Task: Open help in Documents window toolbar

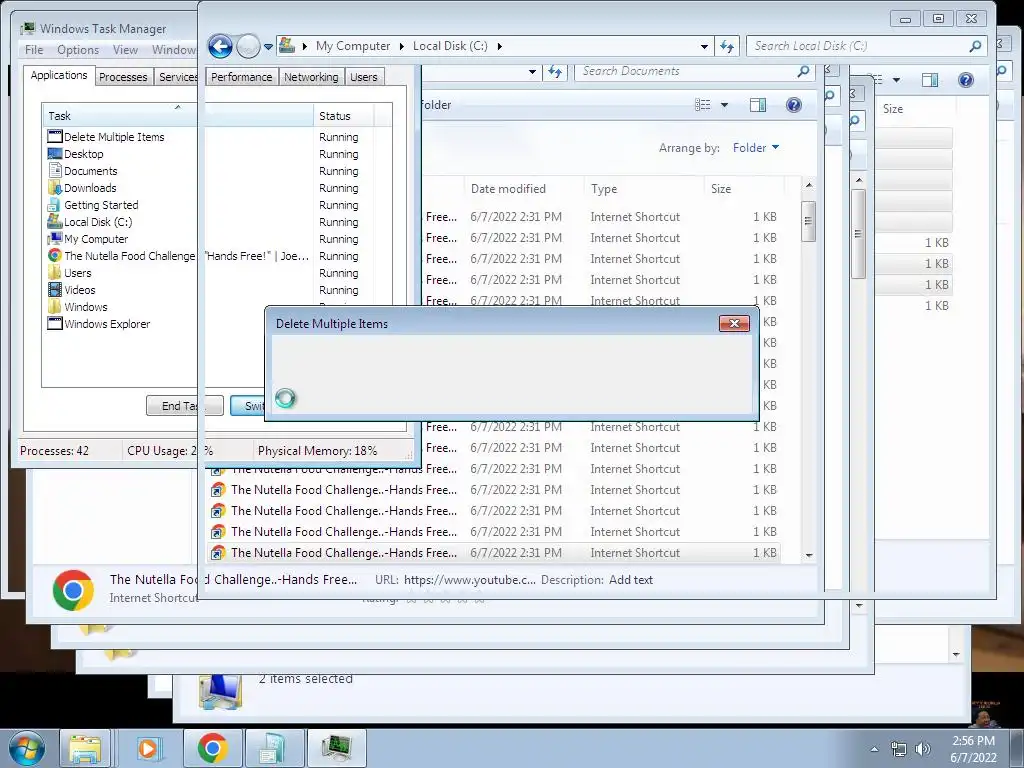Action: (793, 105)
